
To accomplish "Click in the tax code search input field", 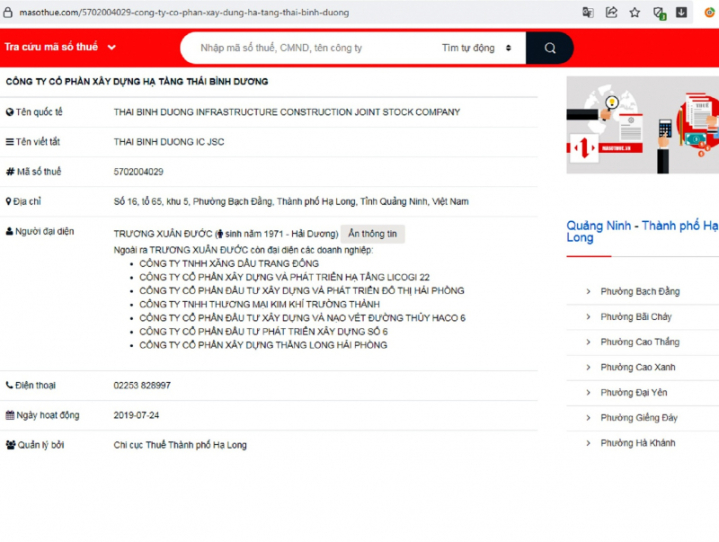I will pyautogui.click(x=310, y=48).
